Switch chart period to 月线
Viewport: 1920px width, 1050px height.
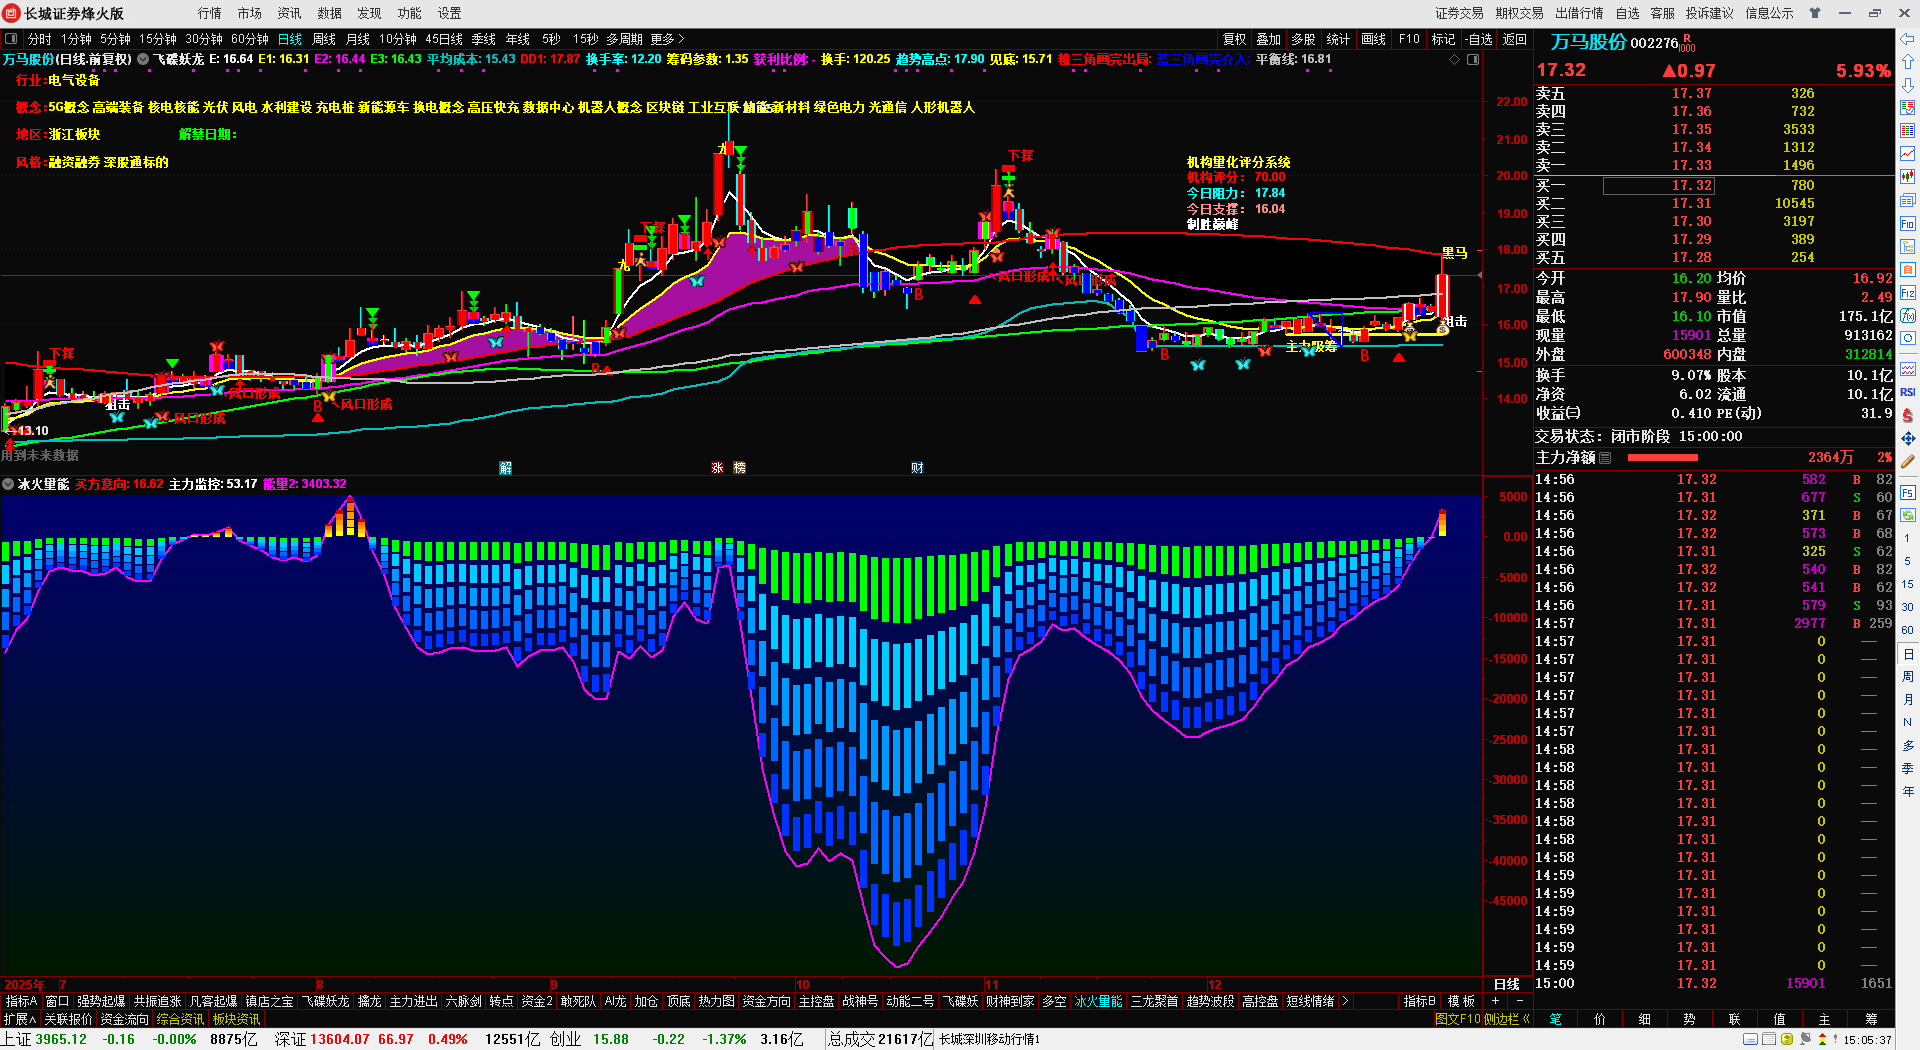click(x=358, y=39)
